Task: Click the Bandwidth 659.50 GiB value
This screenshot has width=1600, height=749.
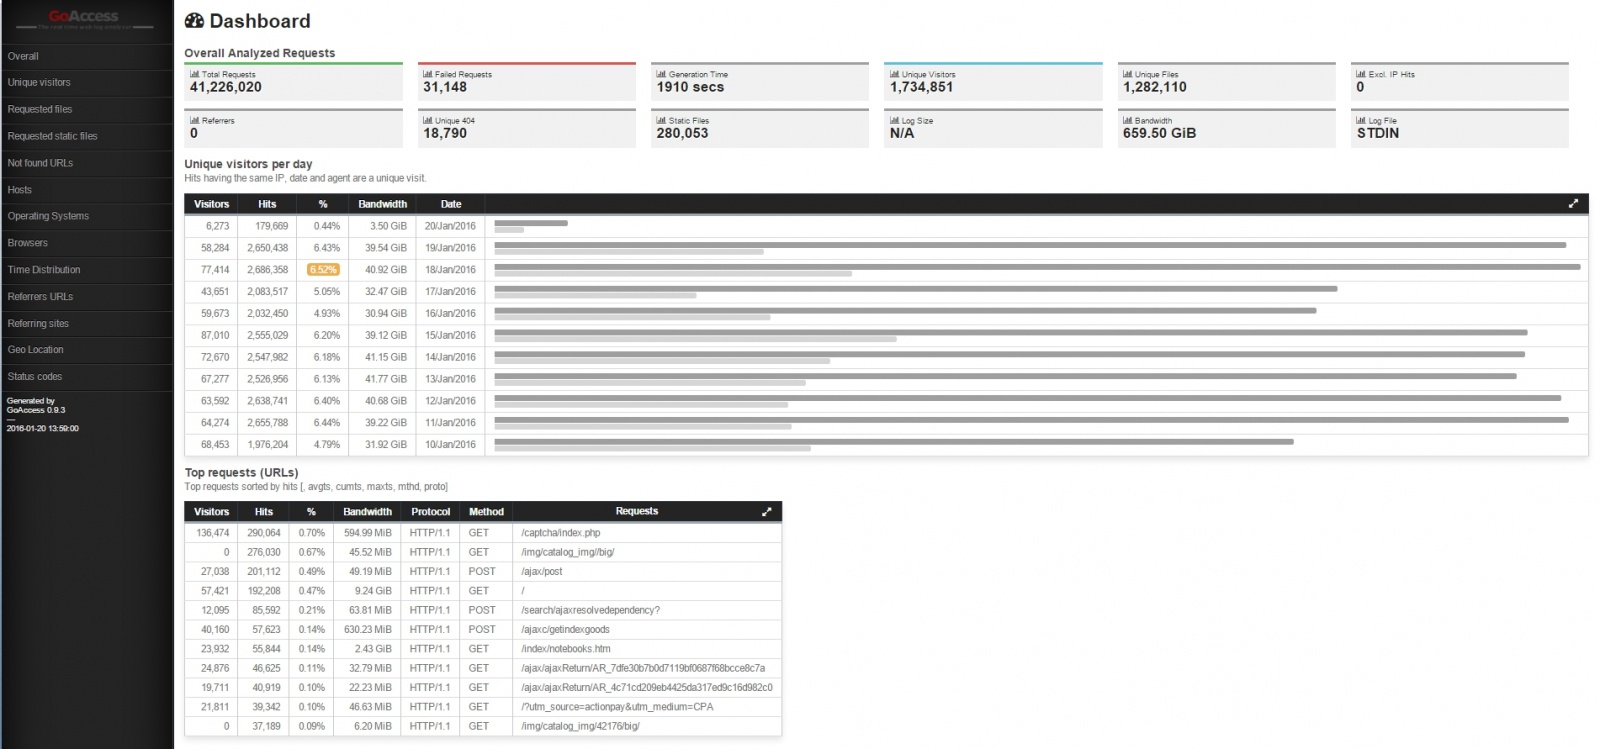Action: (1159, 133)
